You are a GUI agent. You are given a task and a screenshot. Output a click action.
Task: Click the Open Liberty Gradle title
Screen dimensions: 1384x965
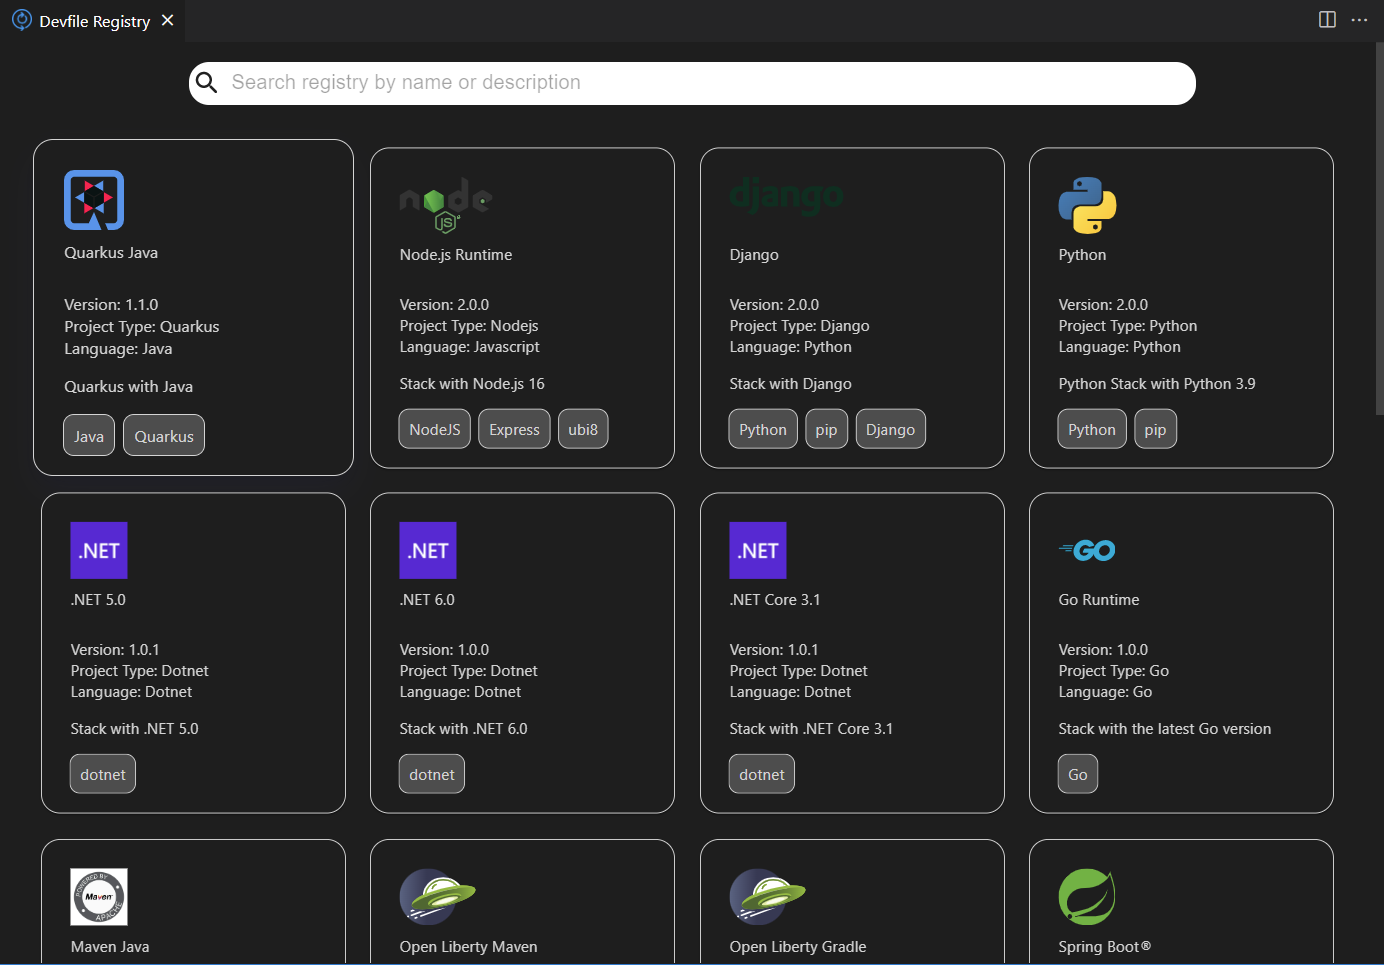[798, 947]
